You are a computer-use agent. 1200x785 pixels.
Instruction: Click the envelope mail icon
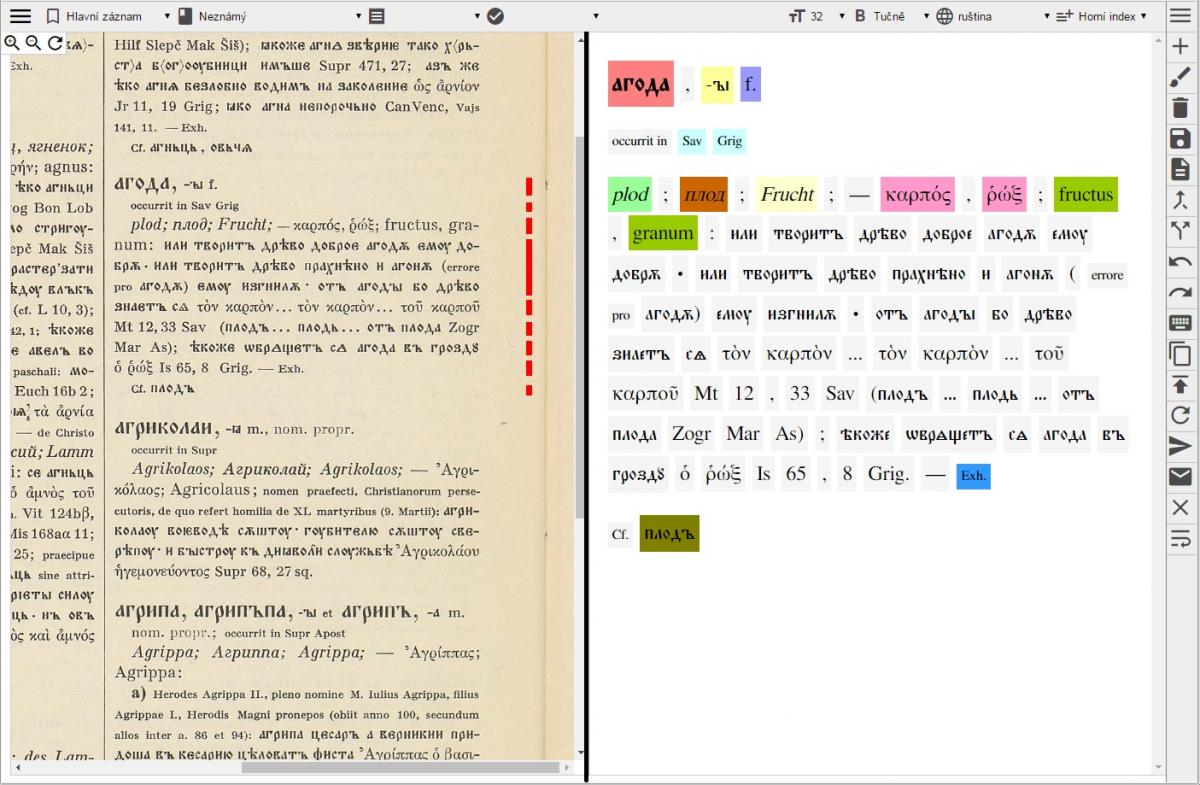(1180, 477)
